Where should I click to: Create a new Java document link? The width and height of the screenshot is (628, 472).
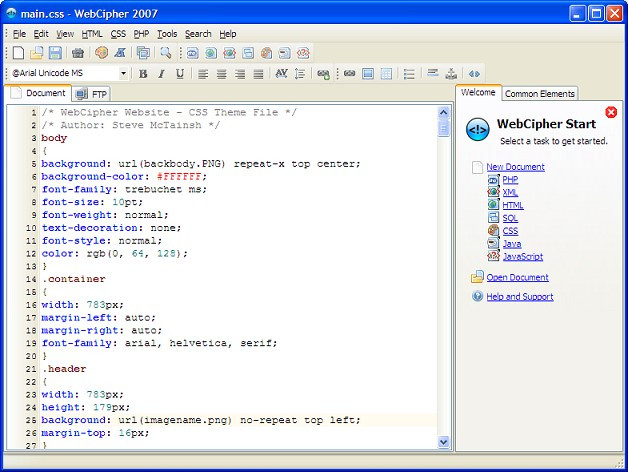pyautogui.click(x=512, y=244)
